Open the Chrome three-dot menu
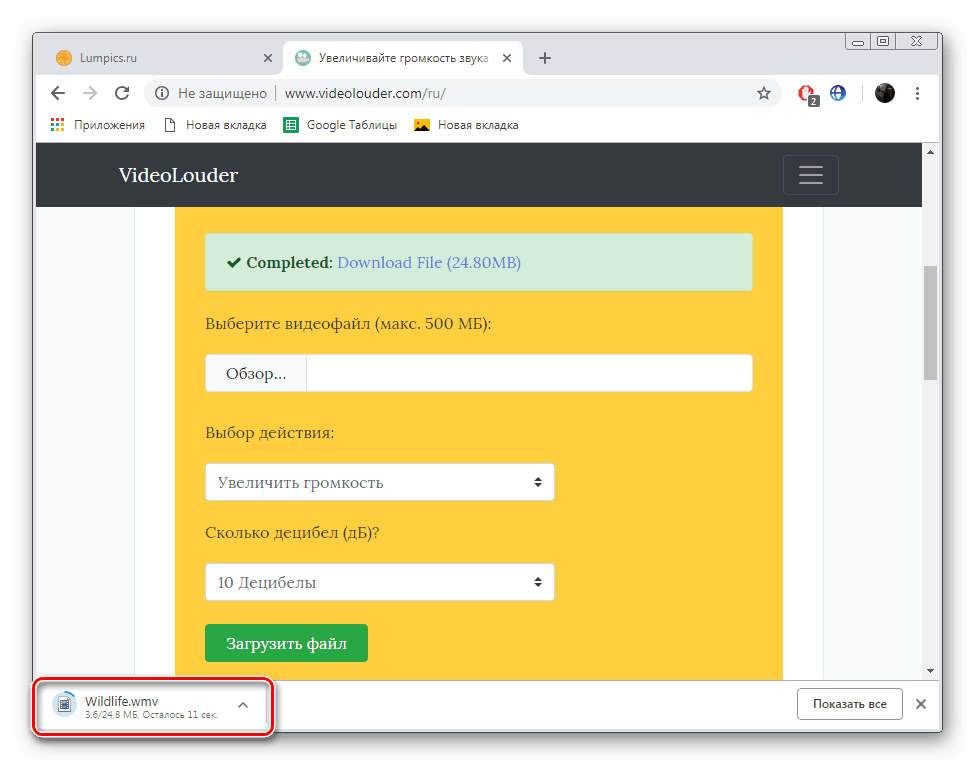 click(x=917, y=93)
